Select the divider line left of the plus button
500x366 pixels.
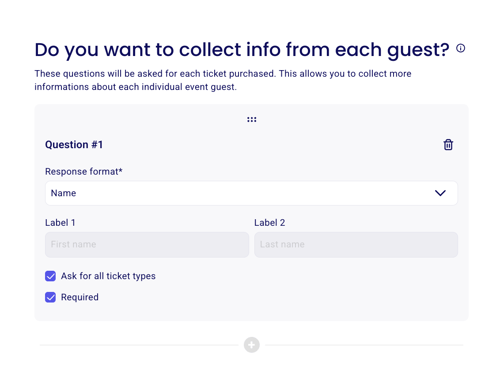[139, 345]
